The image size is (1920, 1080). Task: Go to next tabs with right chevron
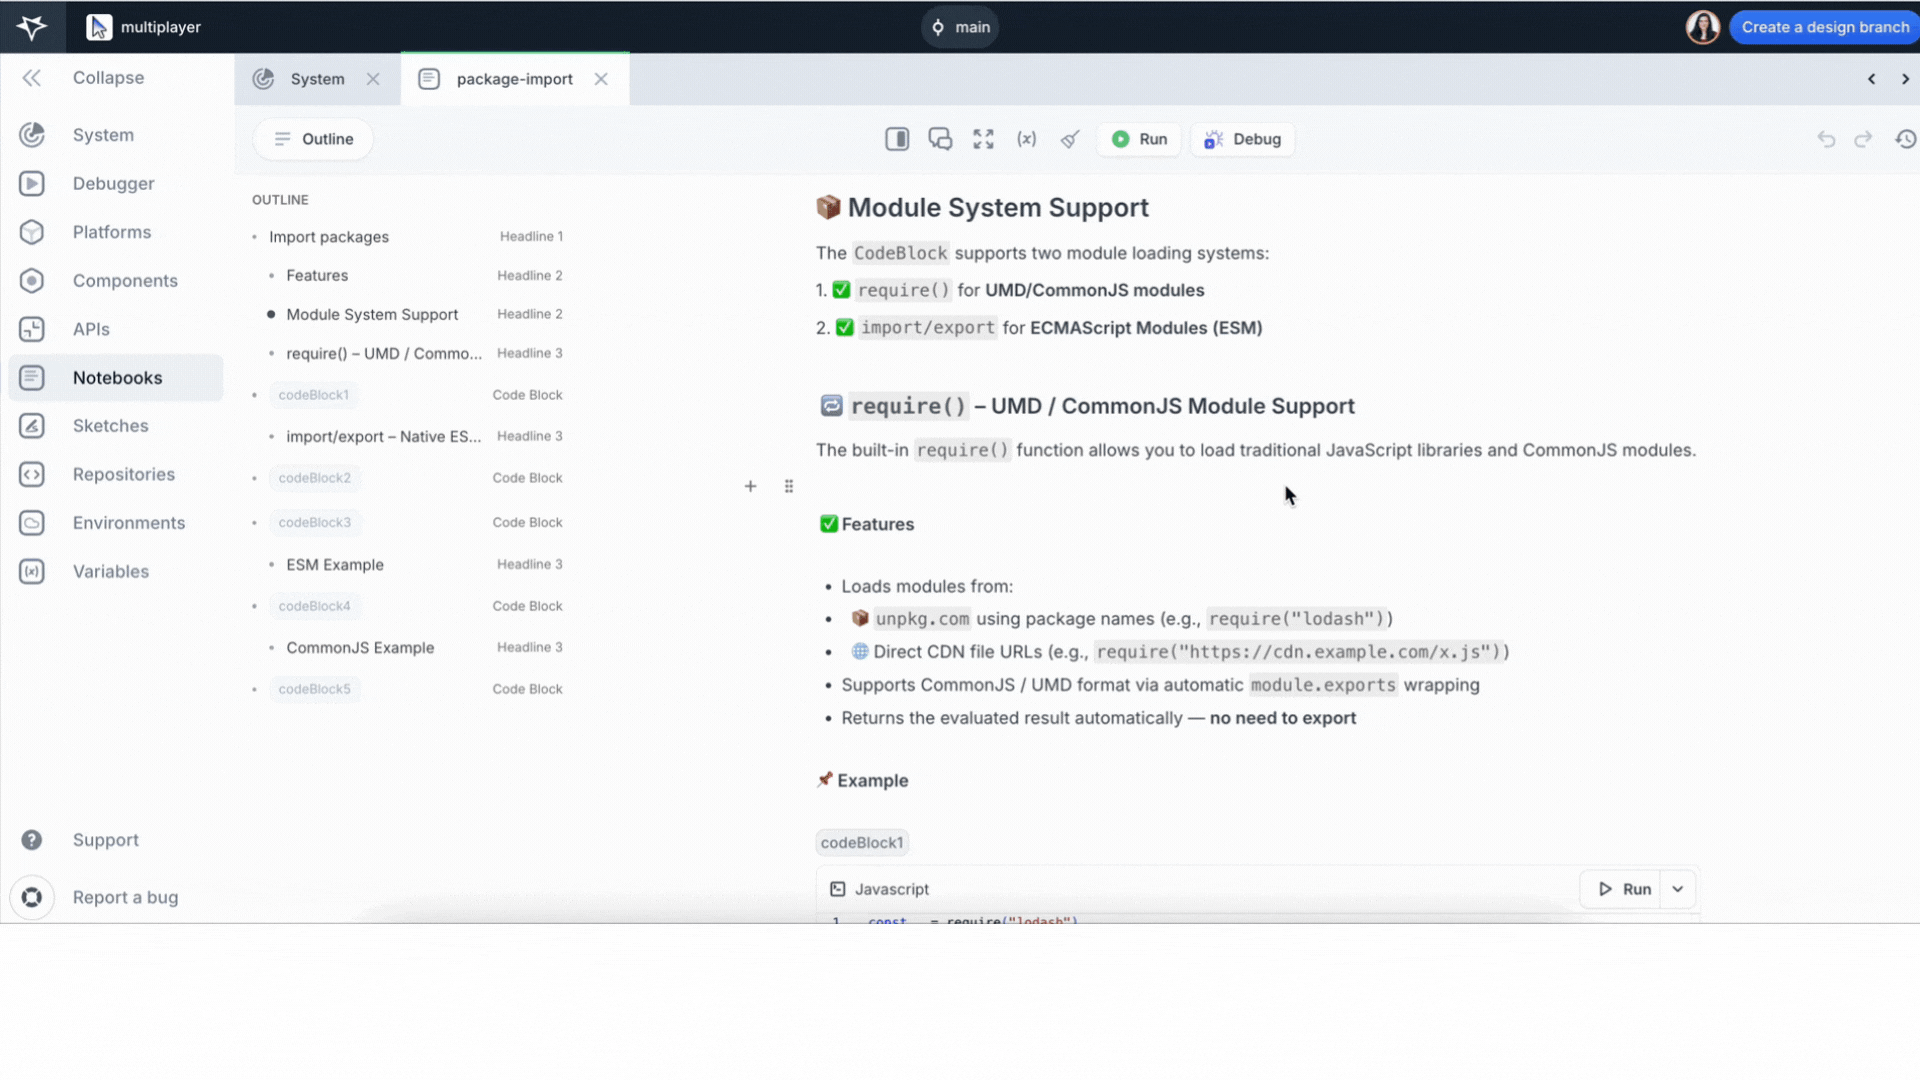(x=1905, y=79)
